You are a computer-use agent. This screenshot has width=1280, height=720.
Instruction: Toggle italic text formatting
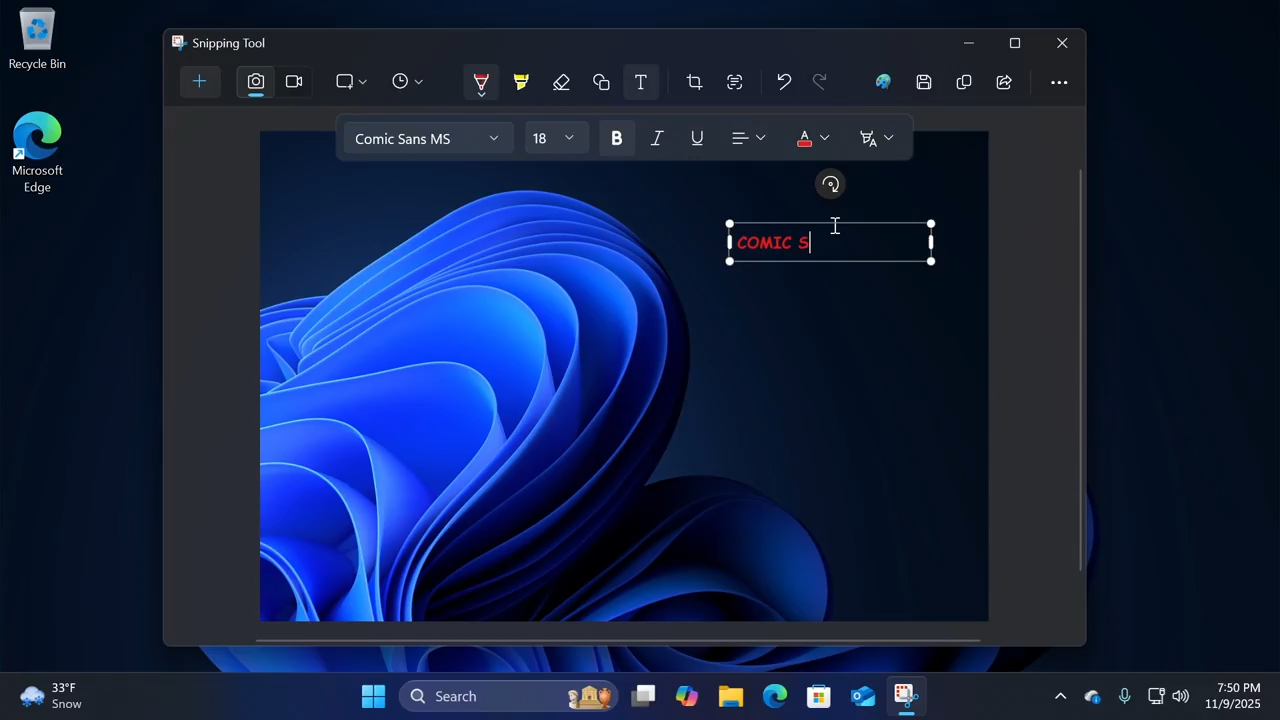(x=657, y=139)
